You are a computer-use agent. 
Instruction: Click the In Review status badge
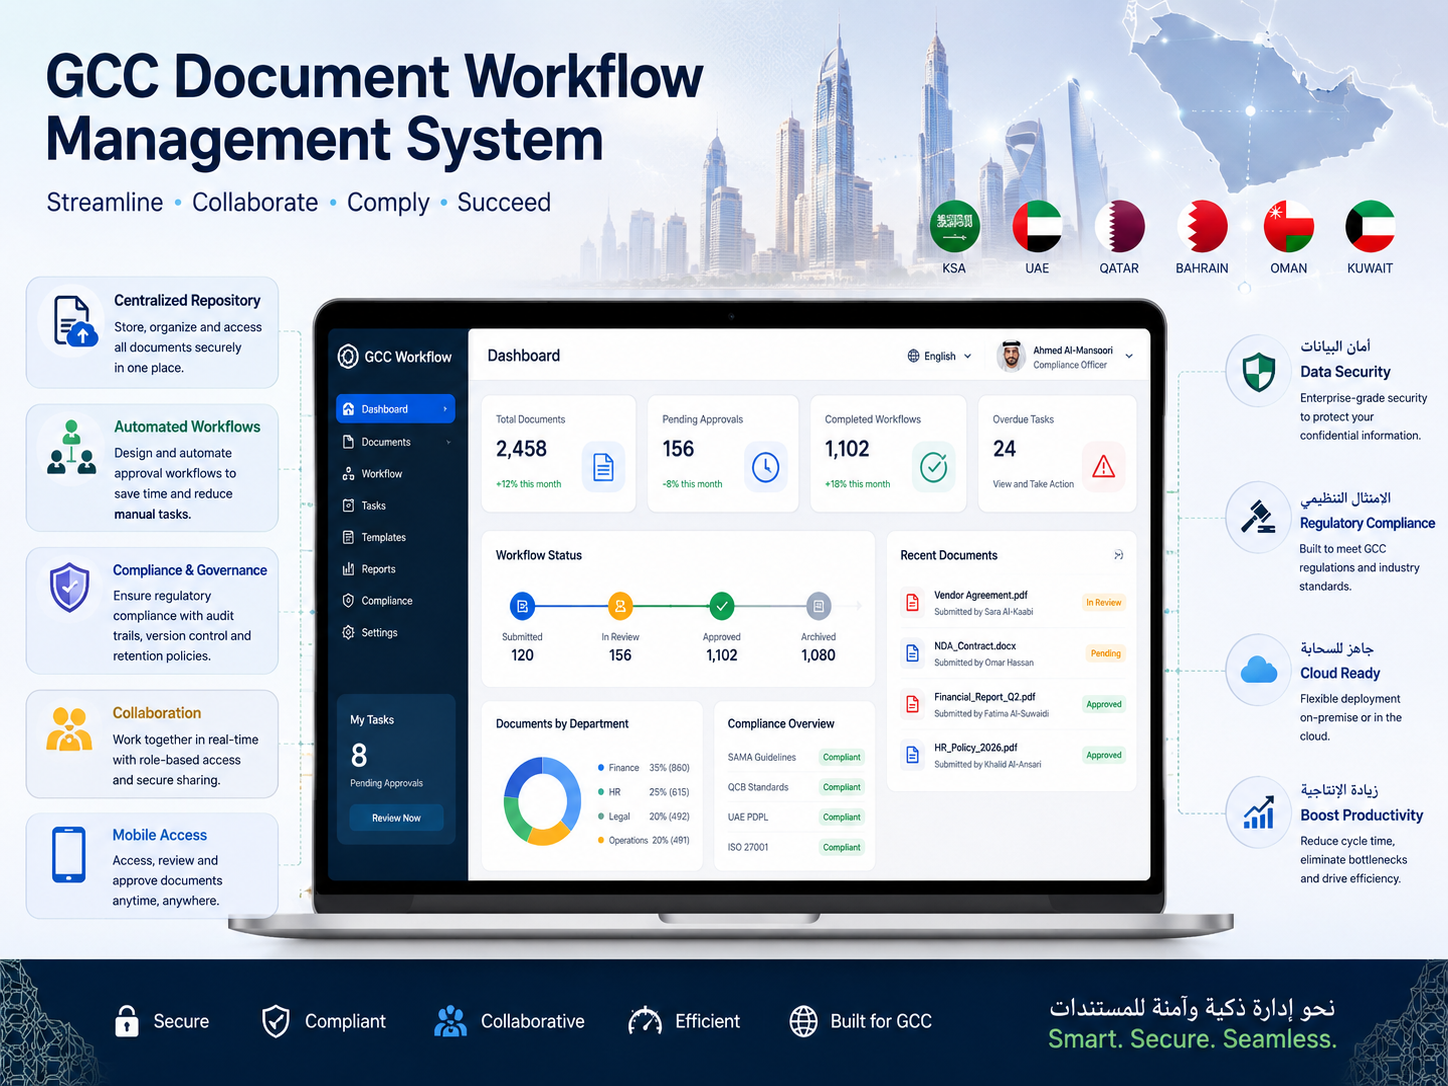[1104, 603]
